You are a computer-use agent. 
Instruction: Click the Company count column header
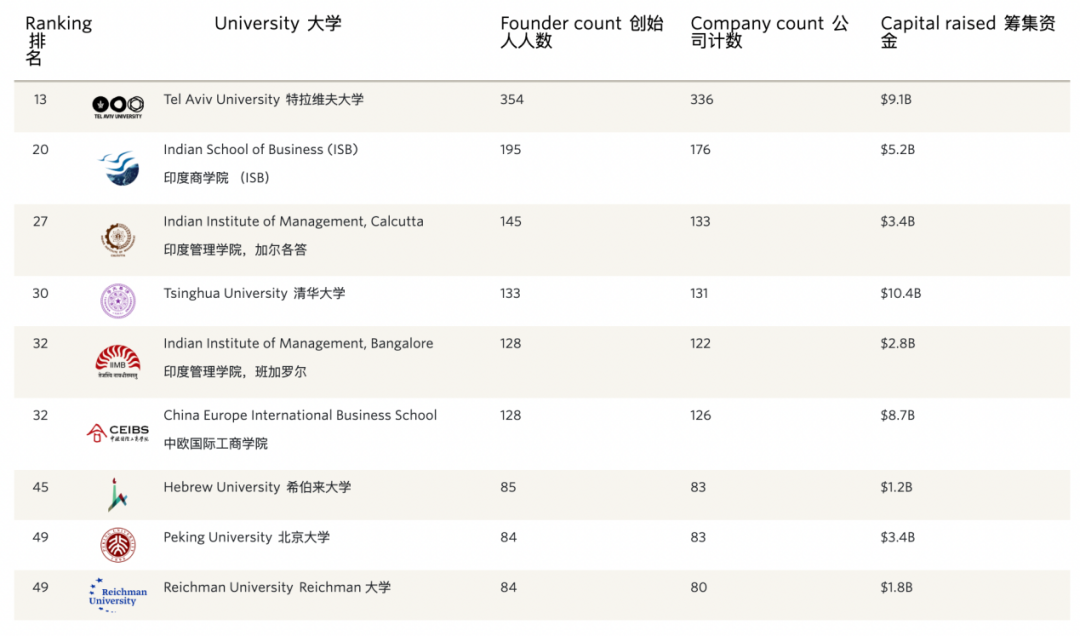769,32
